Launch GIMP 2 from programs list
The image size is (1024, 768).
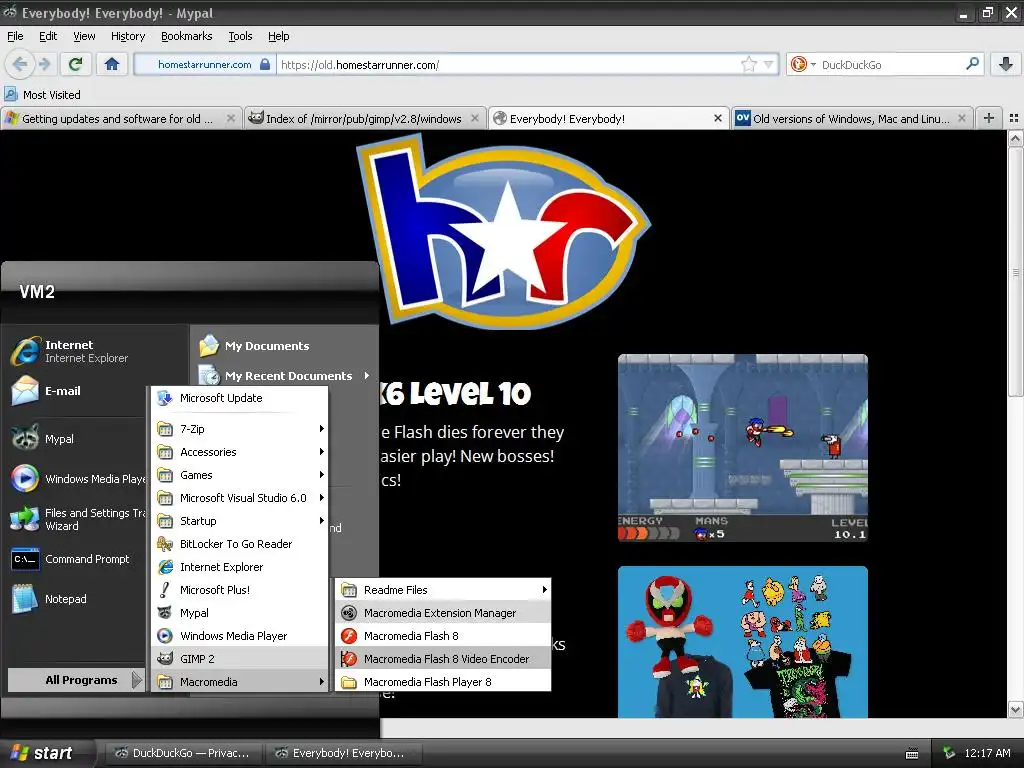point(240,658)
